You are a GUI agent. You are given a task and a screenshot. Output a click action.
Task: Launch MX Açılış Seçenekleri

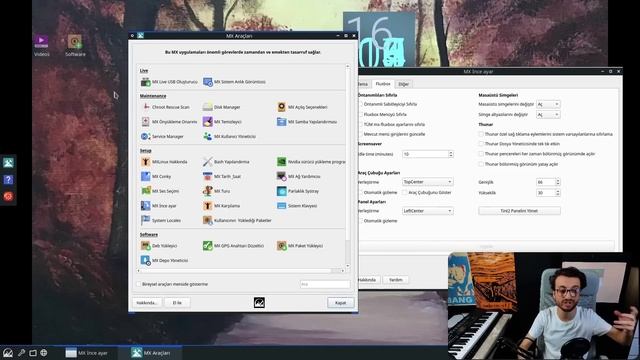click(302, 107)
